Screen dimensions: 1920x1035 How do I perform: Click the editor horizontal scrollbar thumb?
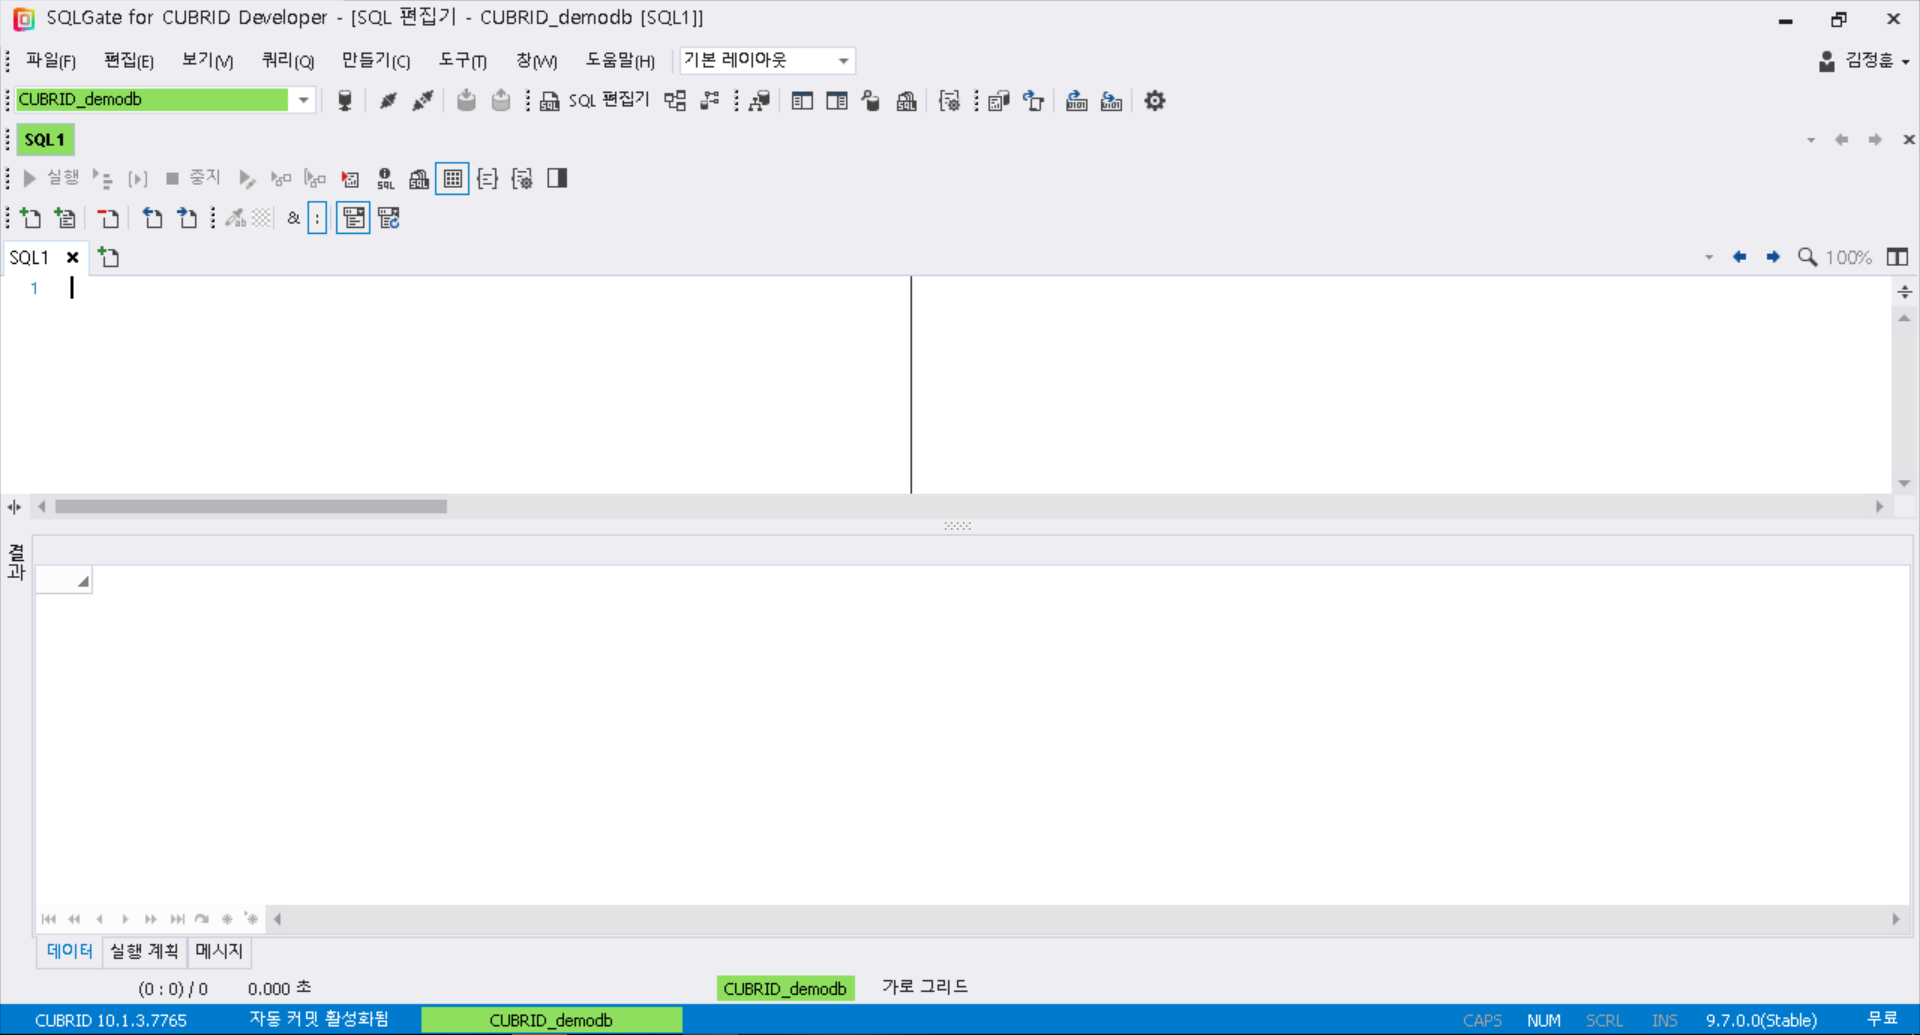(x=251, y=507)
